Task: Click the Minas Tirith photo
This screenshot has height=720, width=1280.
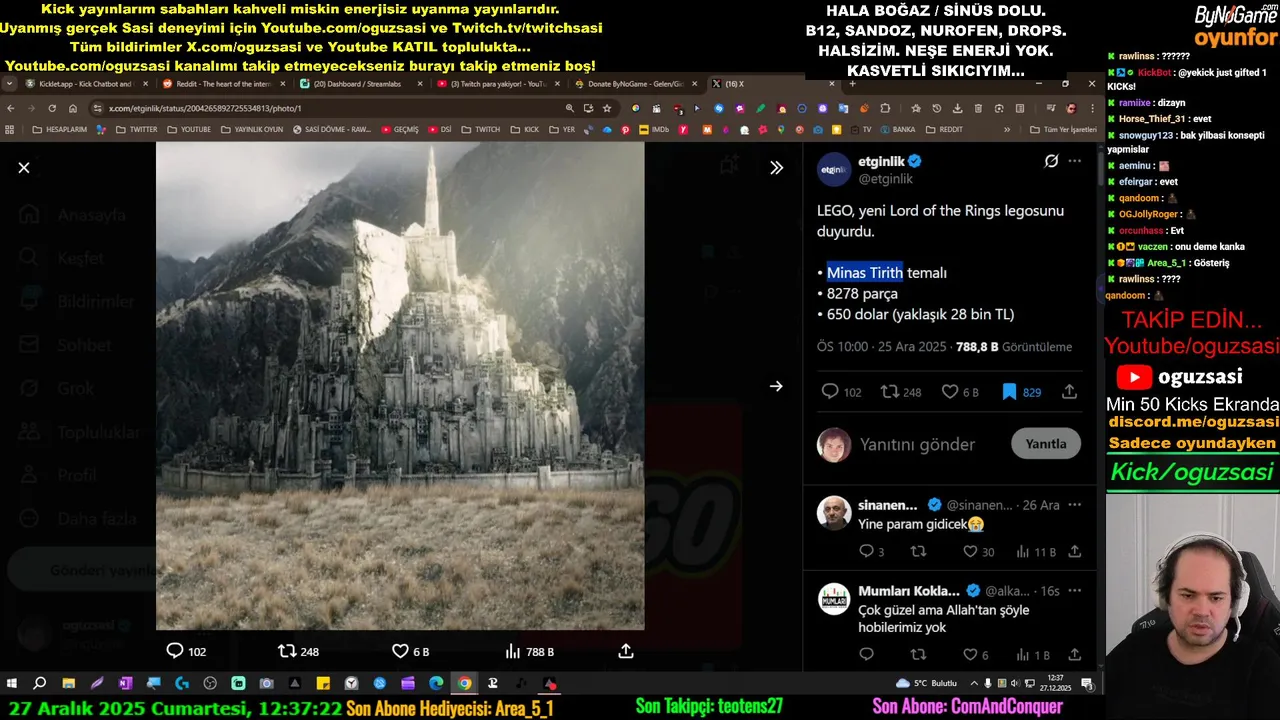Action: [x=400, y=386]
